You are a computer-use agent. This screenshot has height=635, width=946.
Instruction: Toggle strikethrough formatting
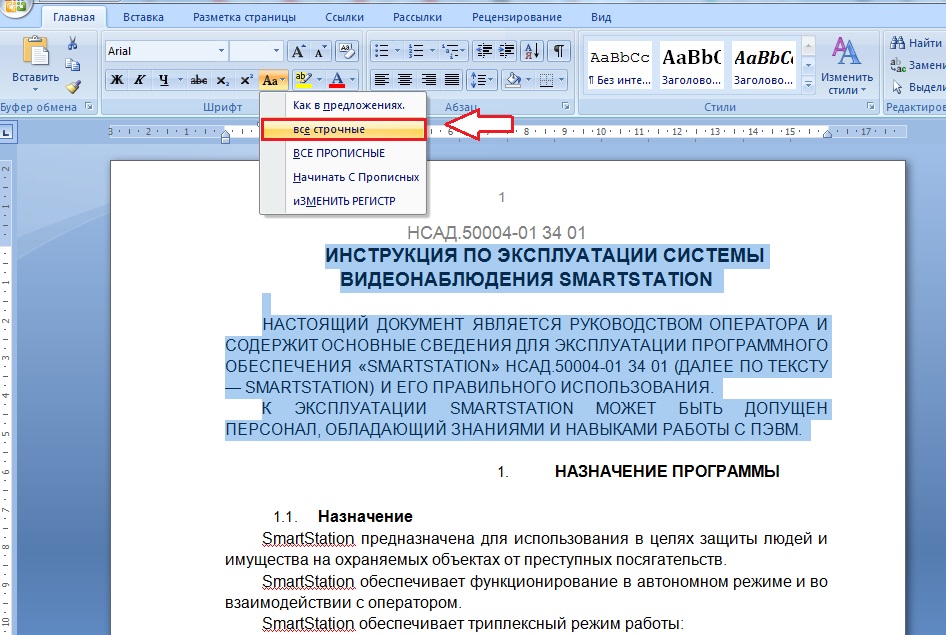click(198, 80)
